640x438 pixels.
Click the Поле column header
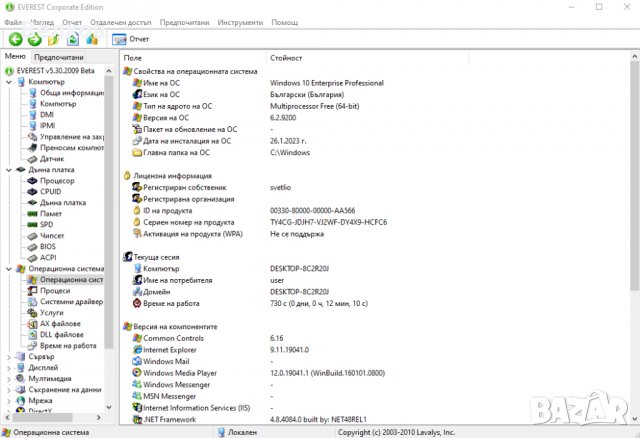click(x=133, y=58)
